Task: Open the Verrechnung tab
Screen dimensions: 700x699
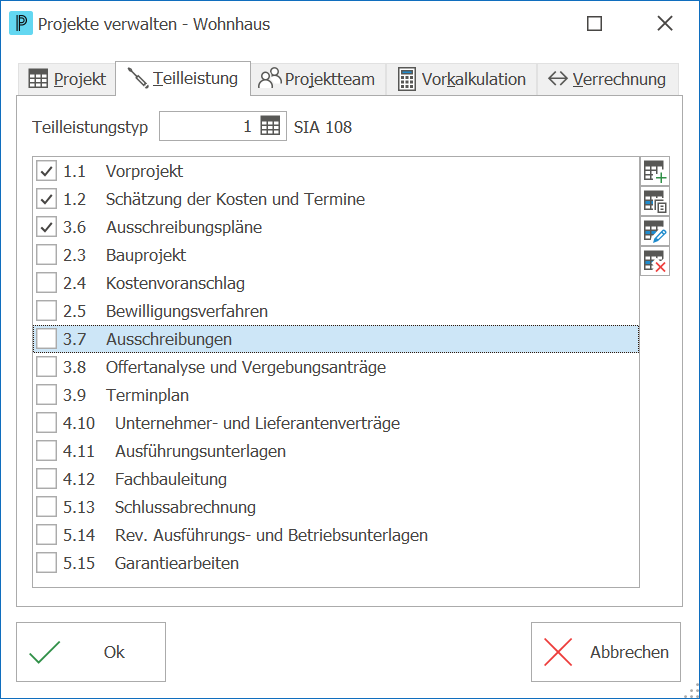Action: pos(608,79)
